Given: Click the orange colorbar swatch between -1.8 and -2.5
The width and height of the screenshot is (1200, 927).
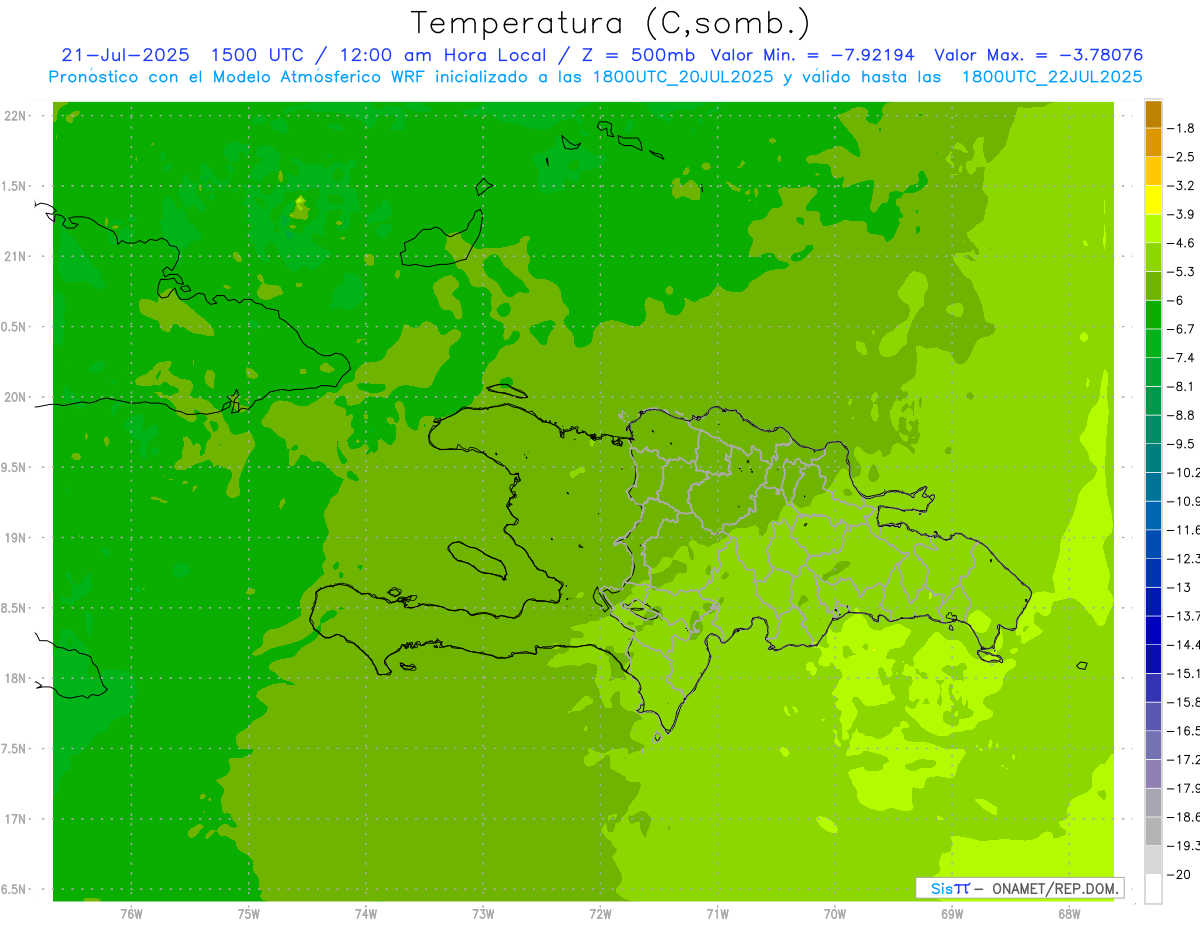Looking at the screenshot, I should (1153, 142).
